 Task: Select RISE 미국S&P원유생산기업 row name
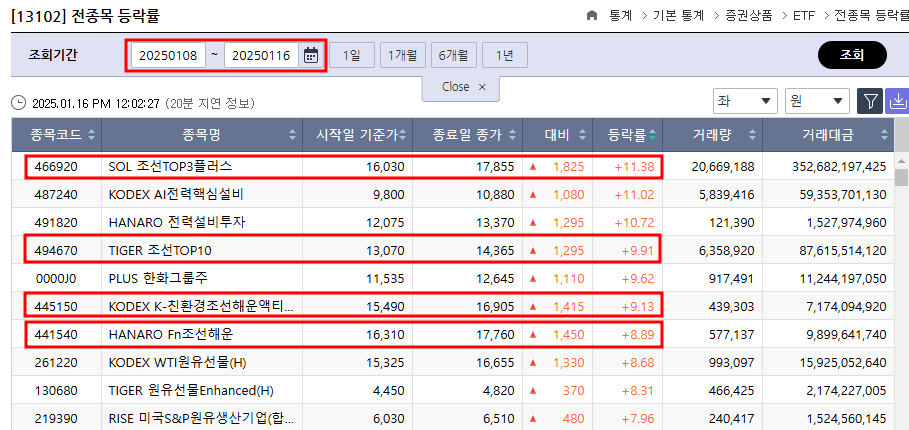[x=201, y=419]
